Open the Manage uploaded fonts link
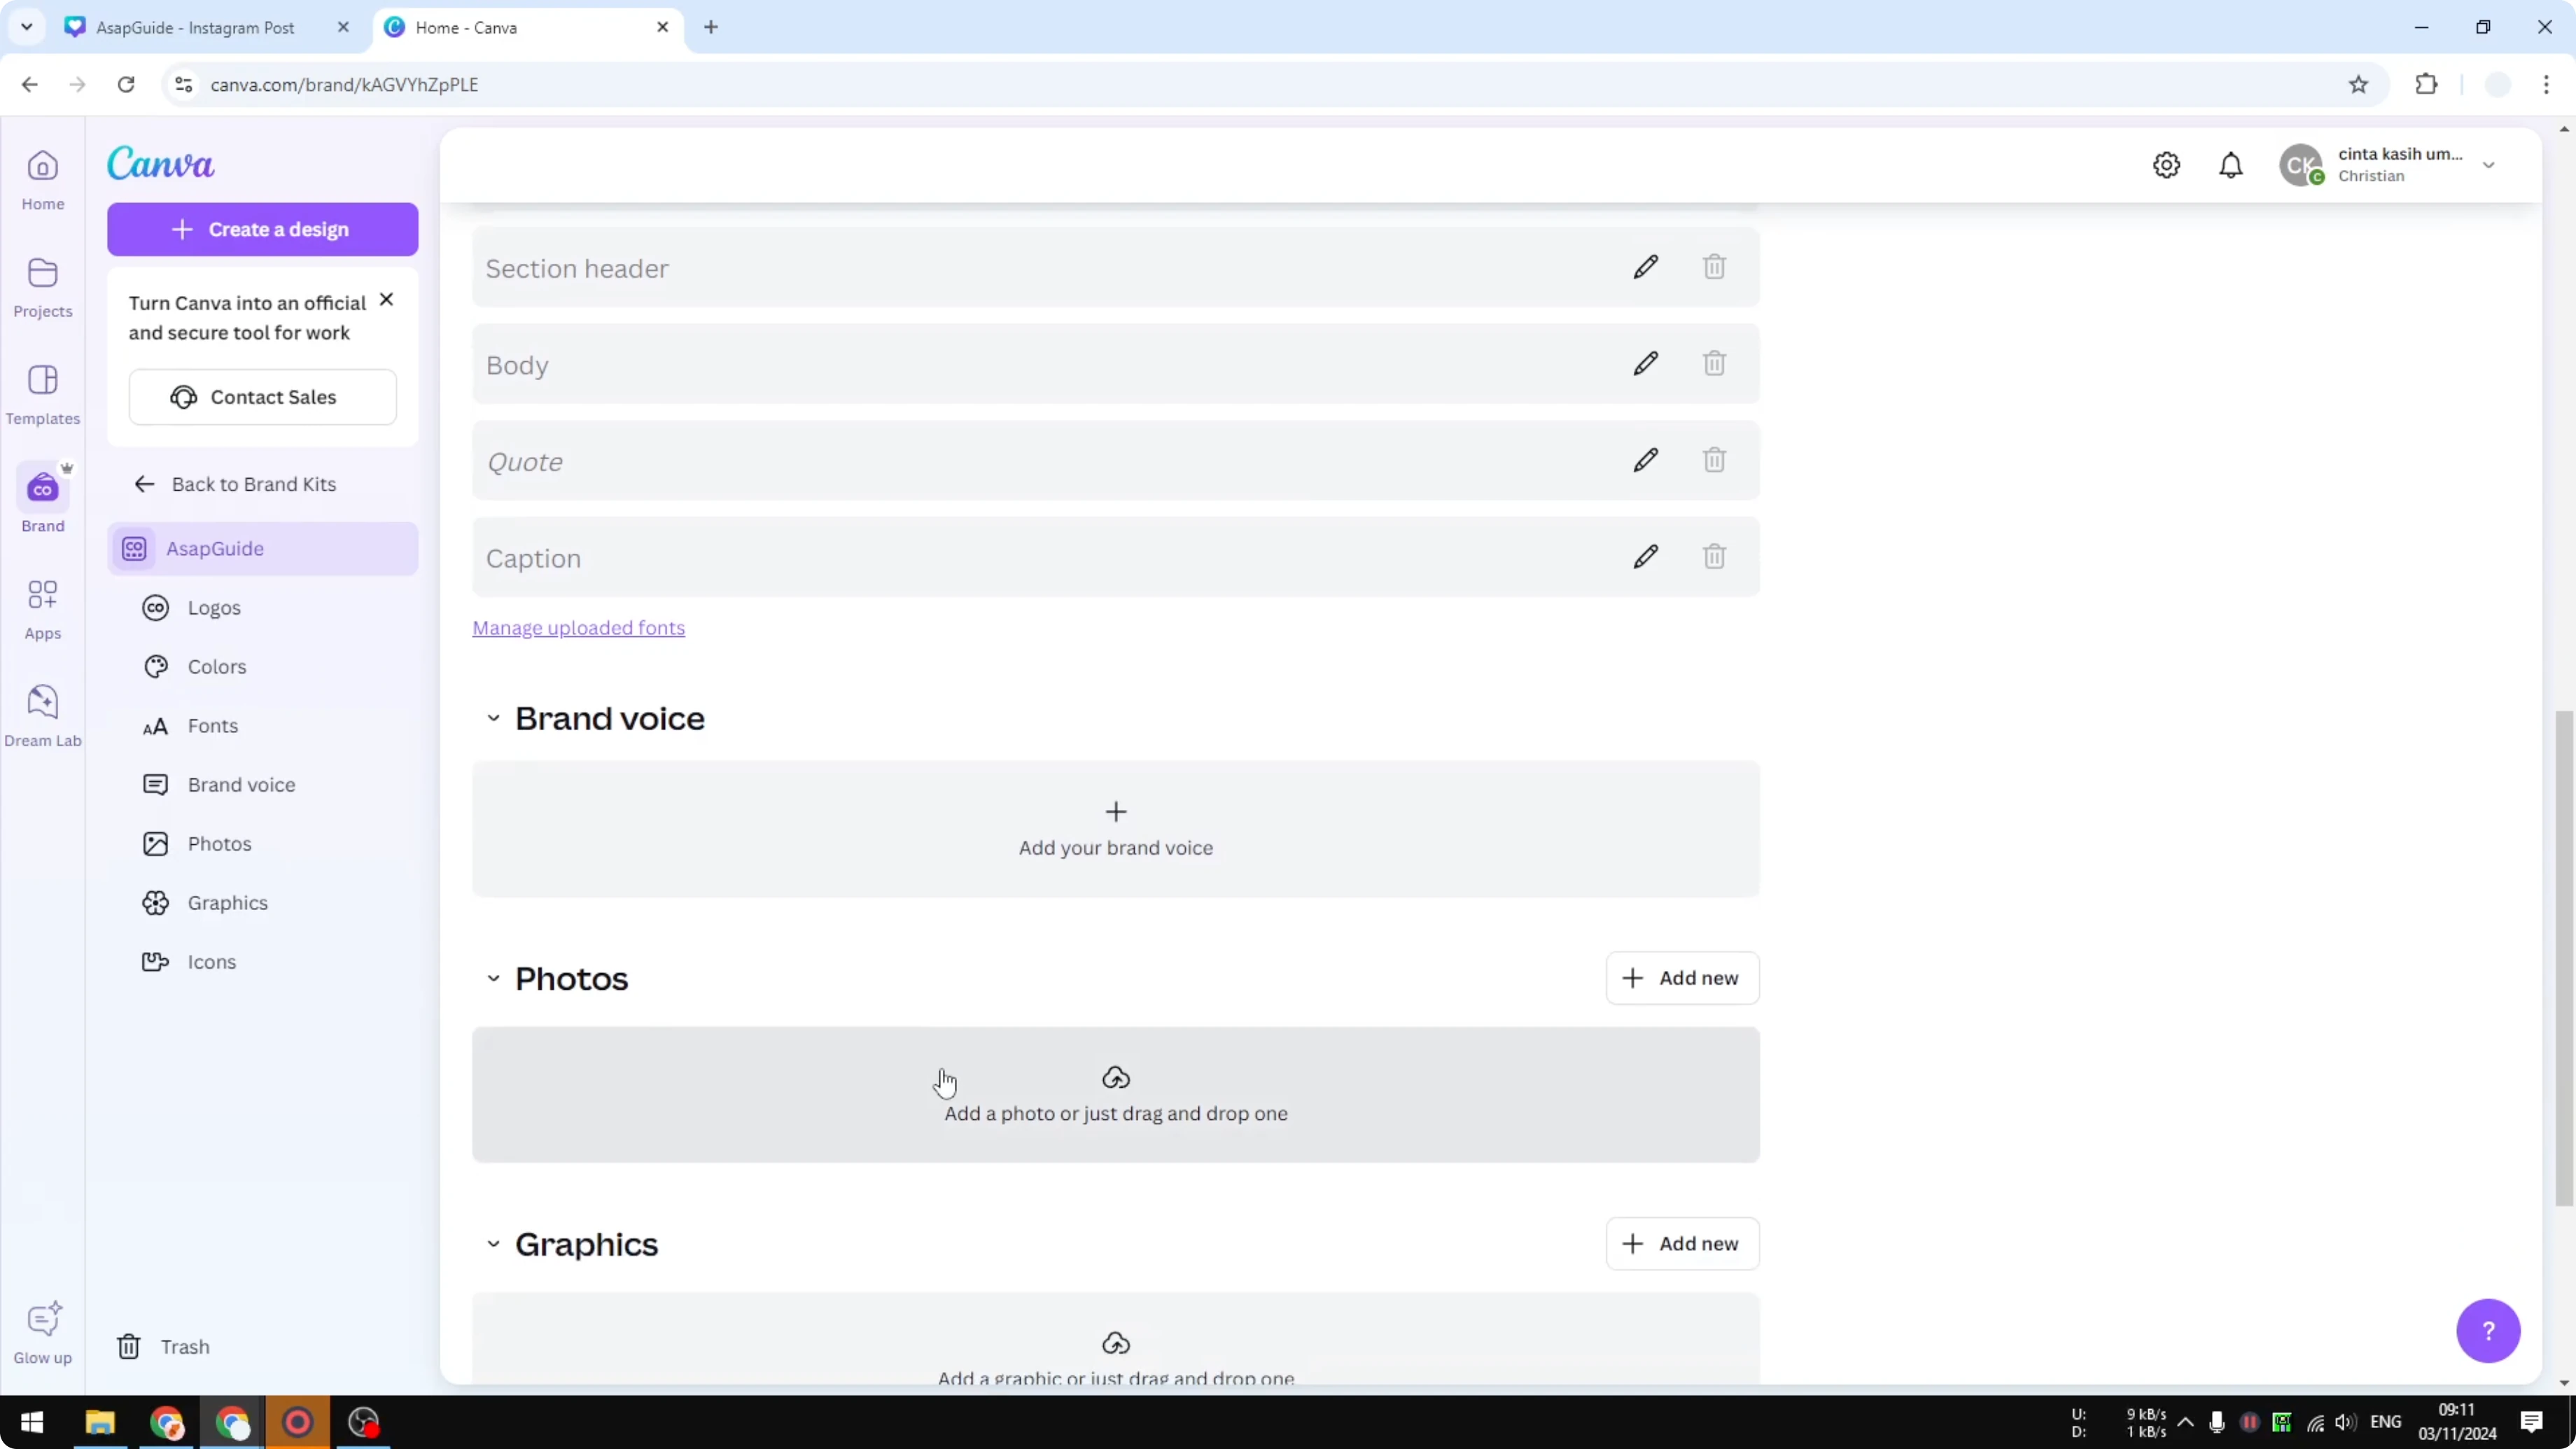Viewport: 2576px width, 1449px height. tap(578, 627)
